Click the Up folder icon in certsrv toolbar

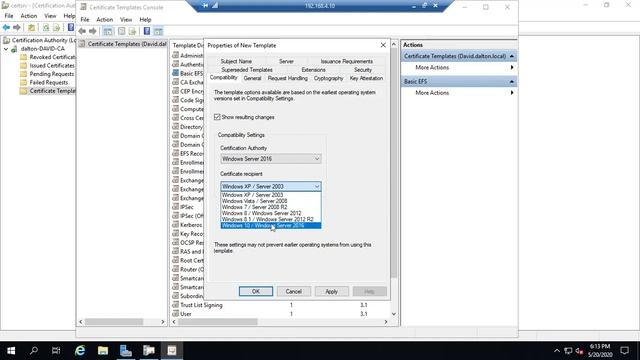click(x=31, y=27)
